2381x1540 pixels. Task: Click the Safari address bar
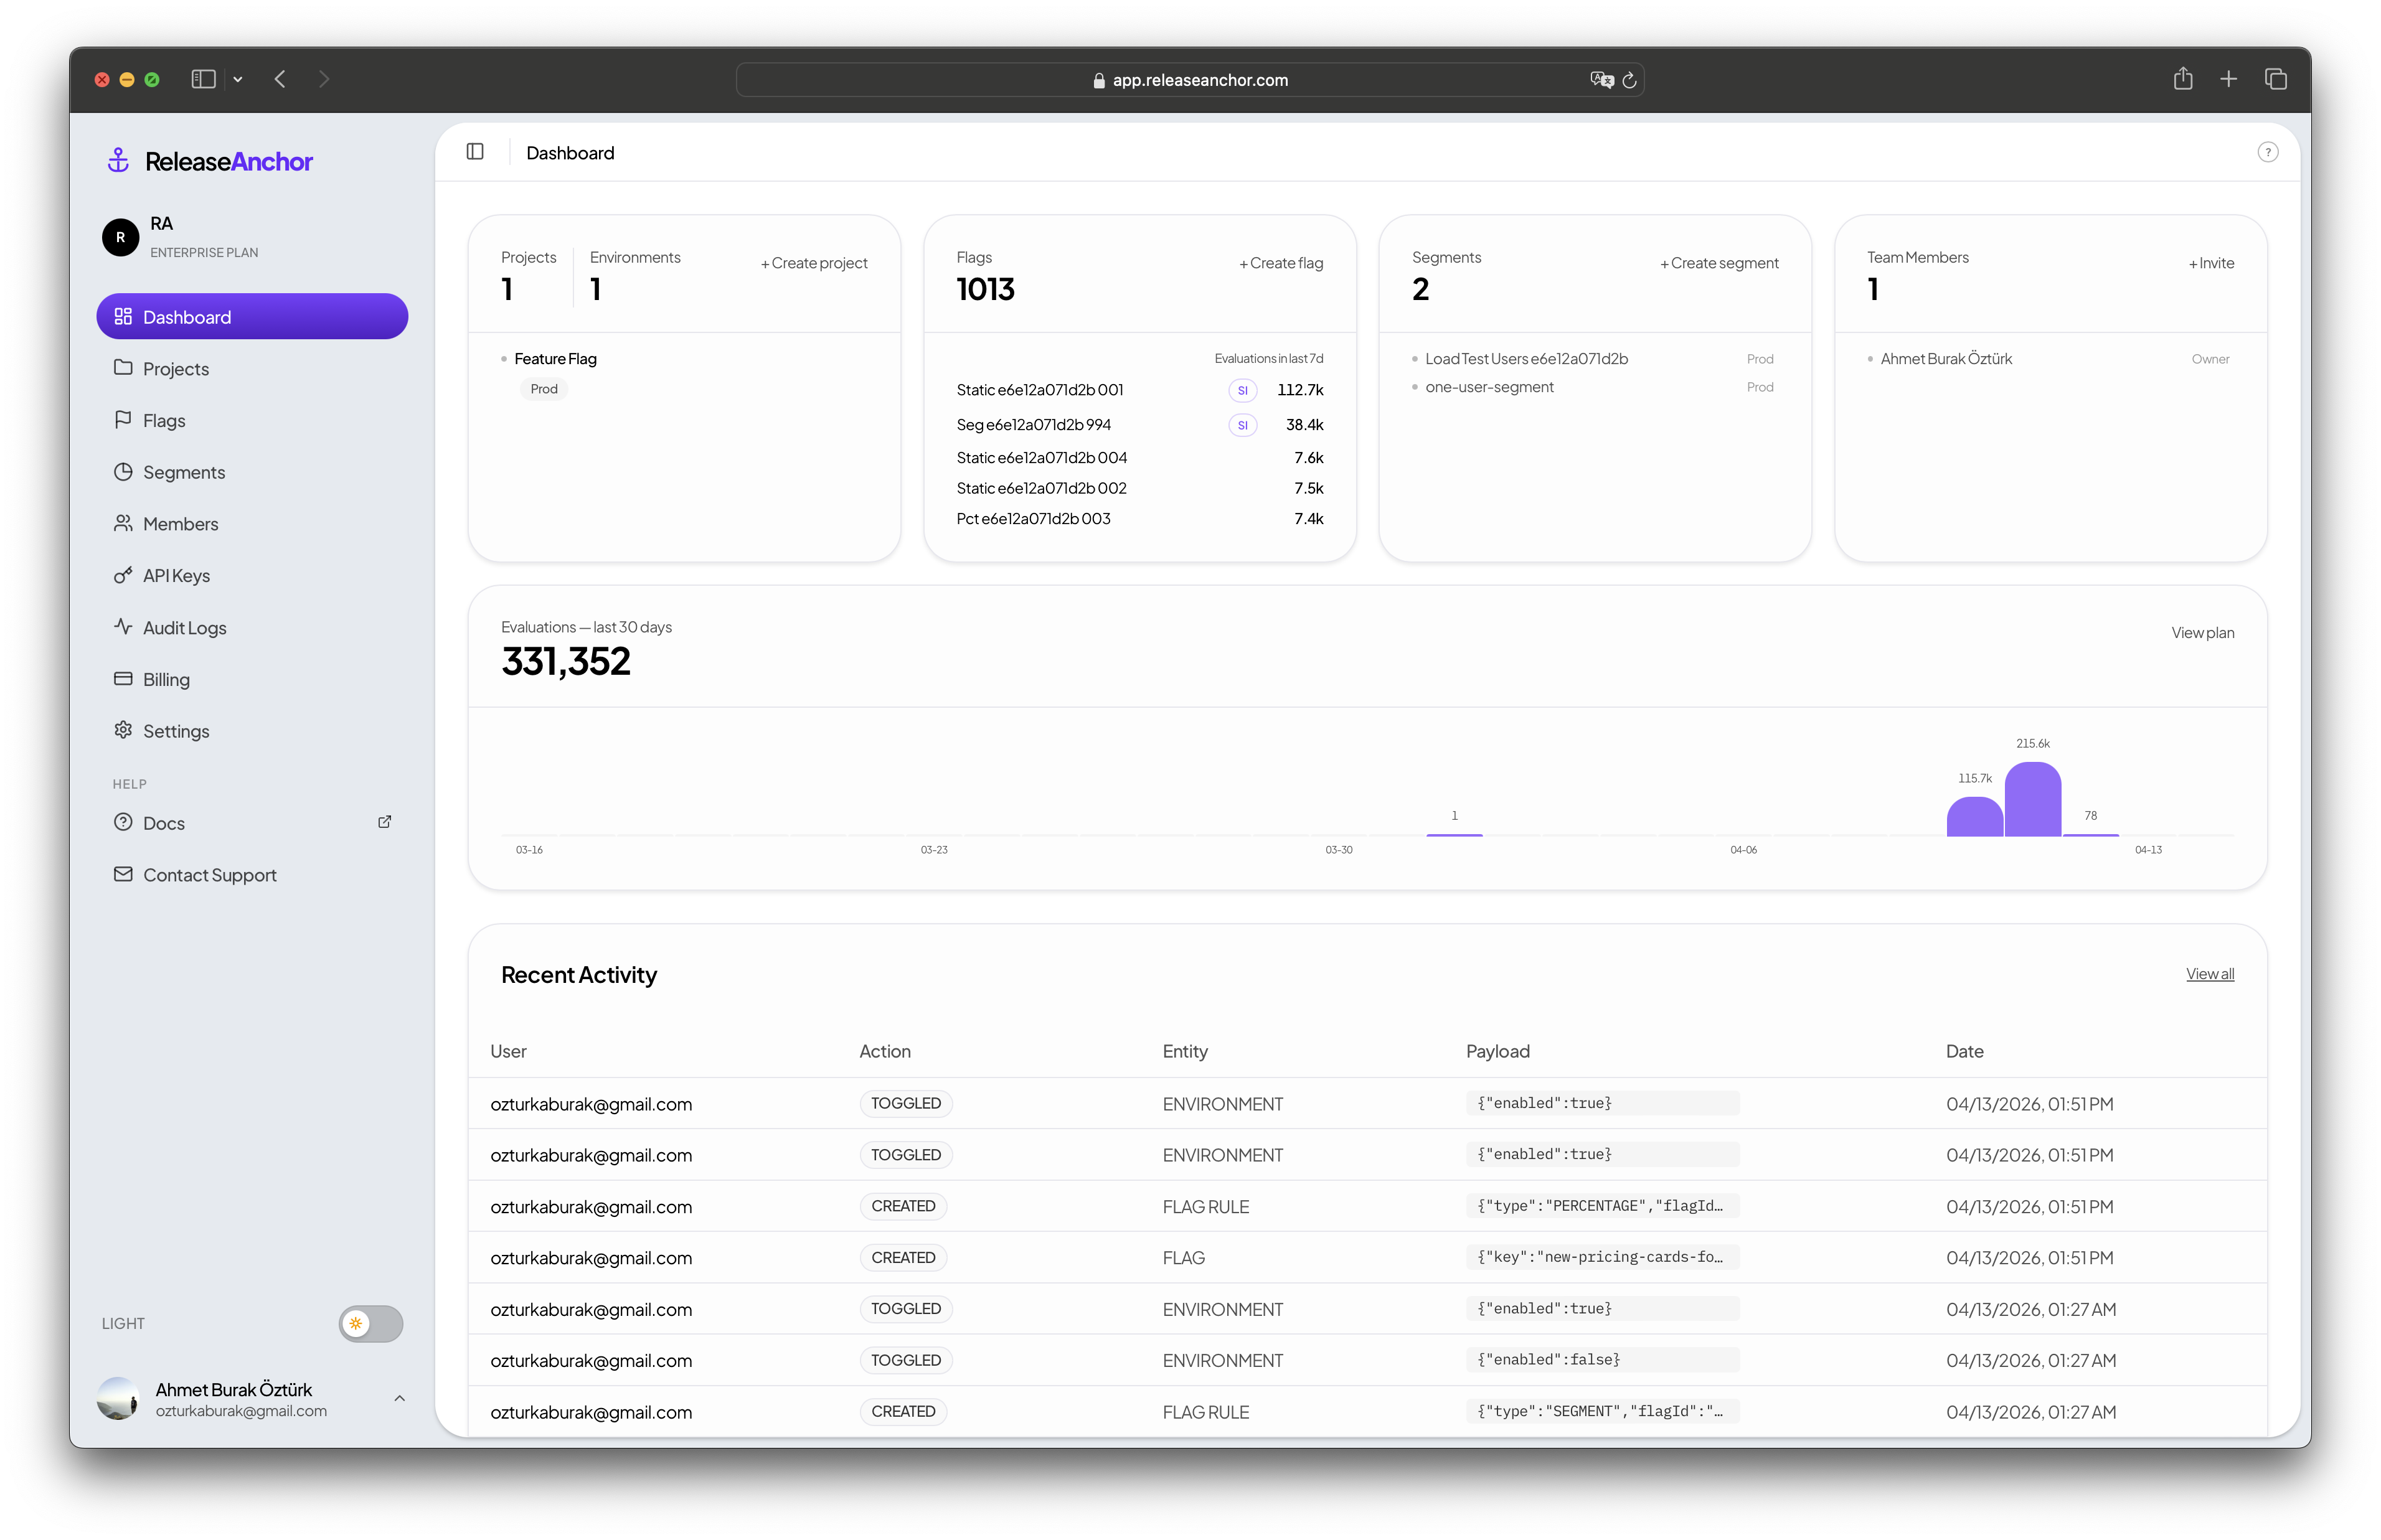(1199, 80)
